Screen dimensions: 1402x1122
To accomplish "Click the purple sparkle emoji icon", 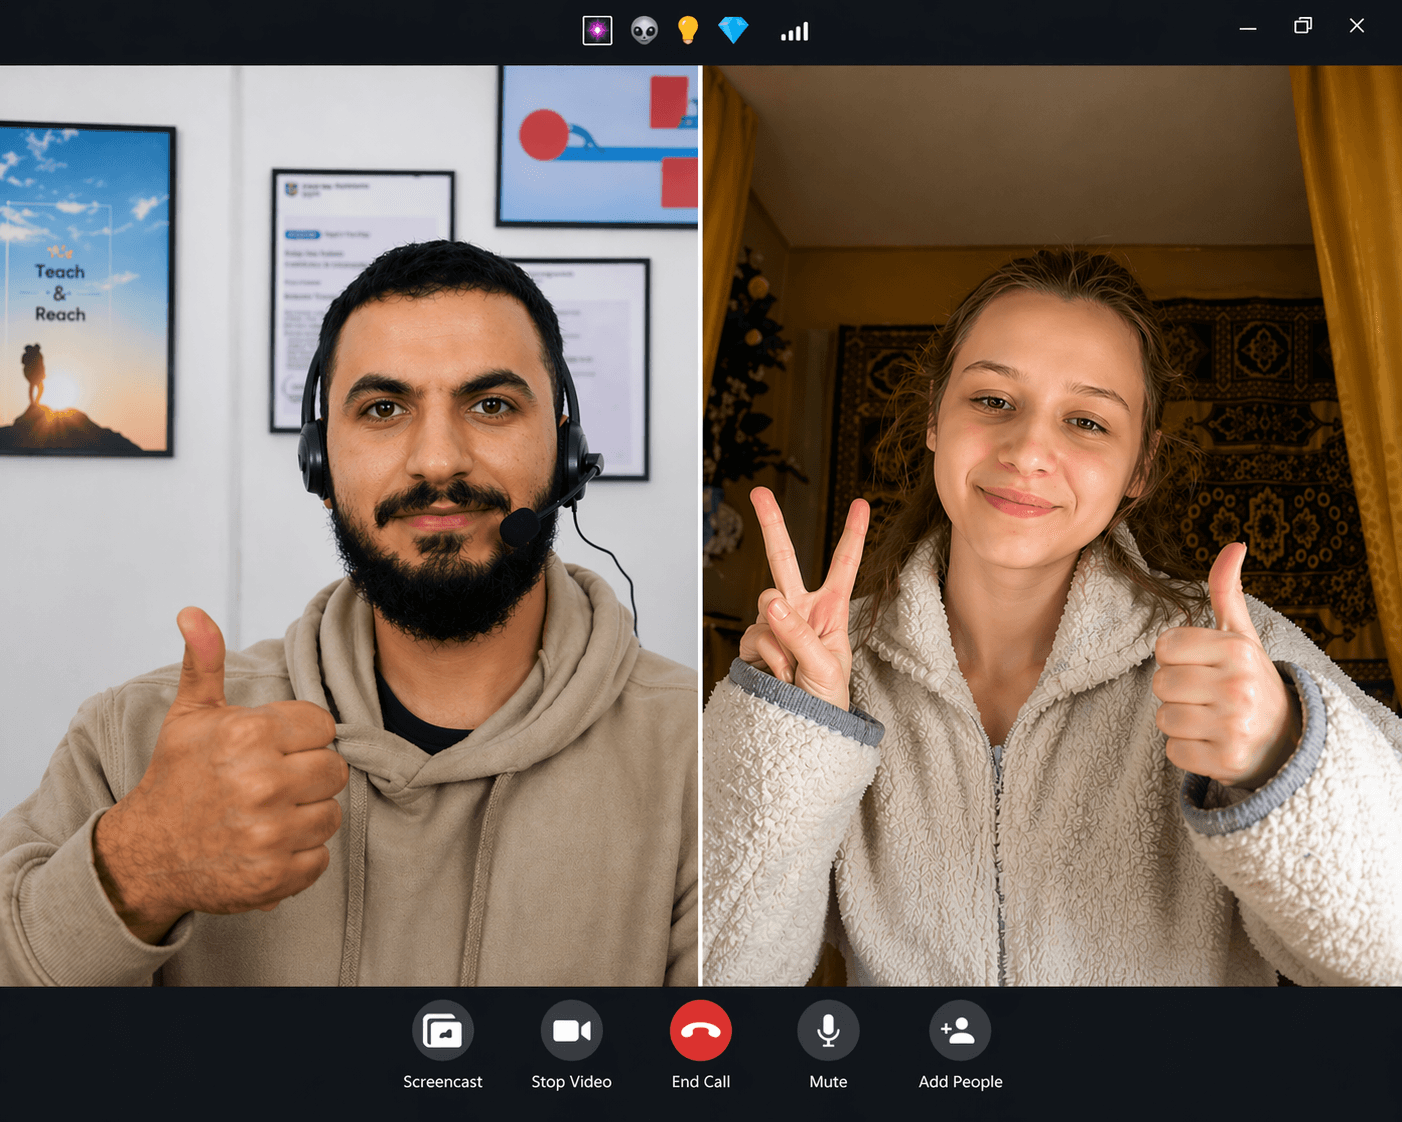I will click(x=597, y=31).
